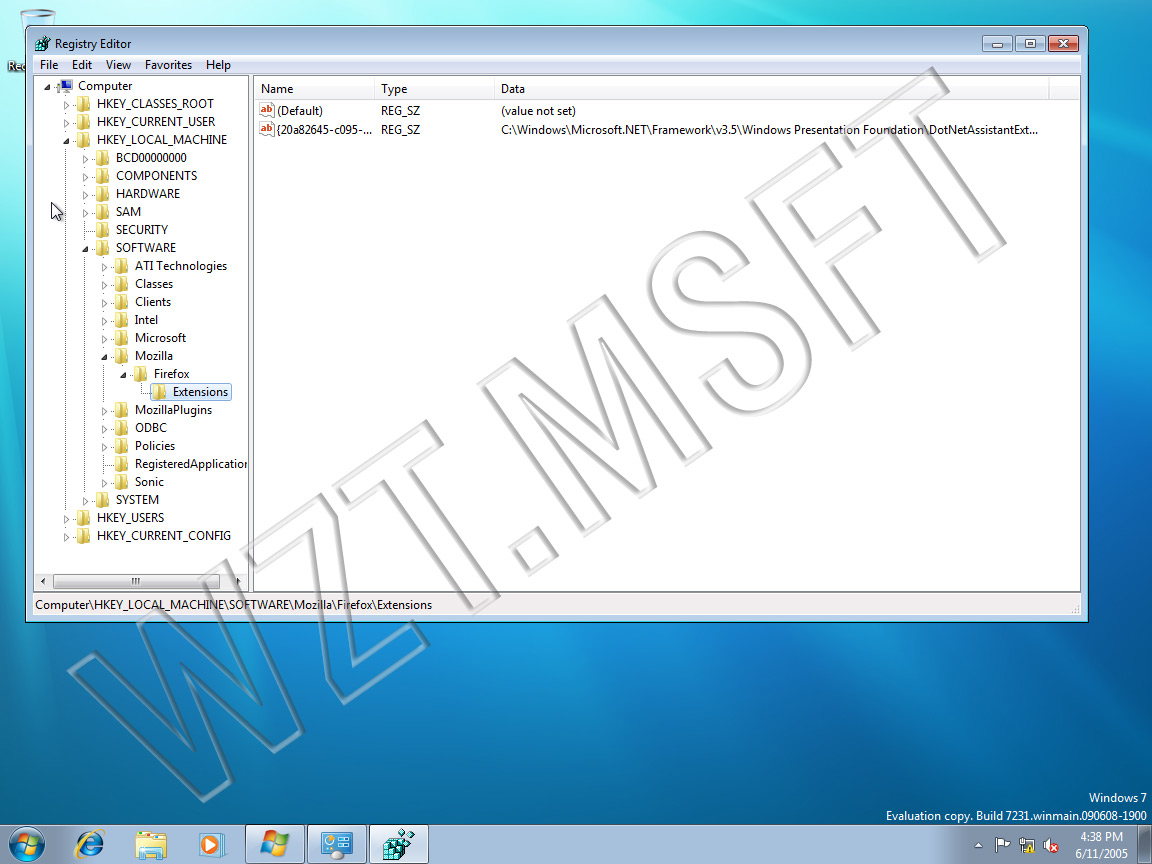Click the muted volume tray icon
Viewport: 1152px width, 864px height.
[1051, 846]
